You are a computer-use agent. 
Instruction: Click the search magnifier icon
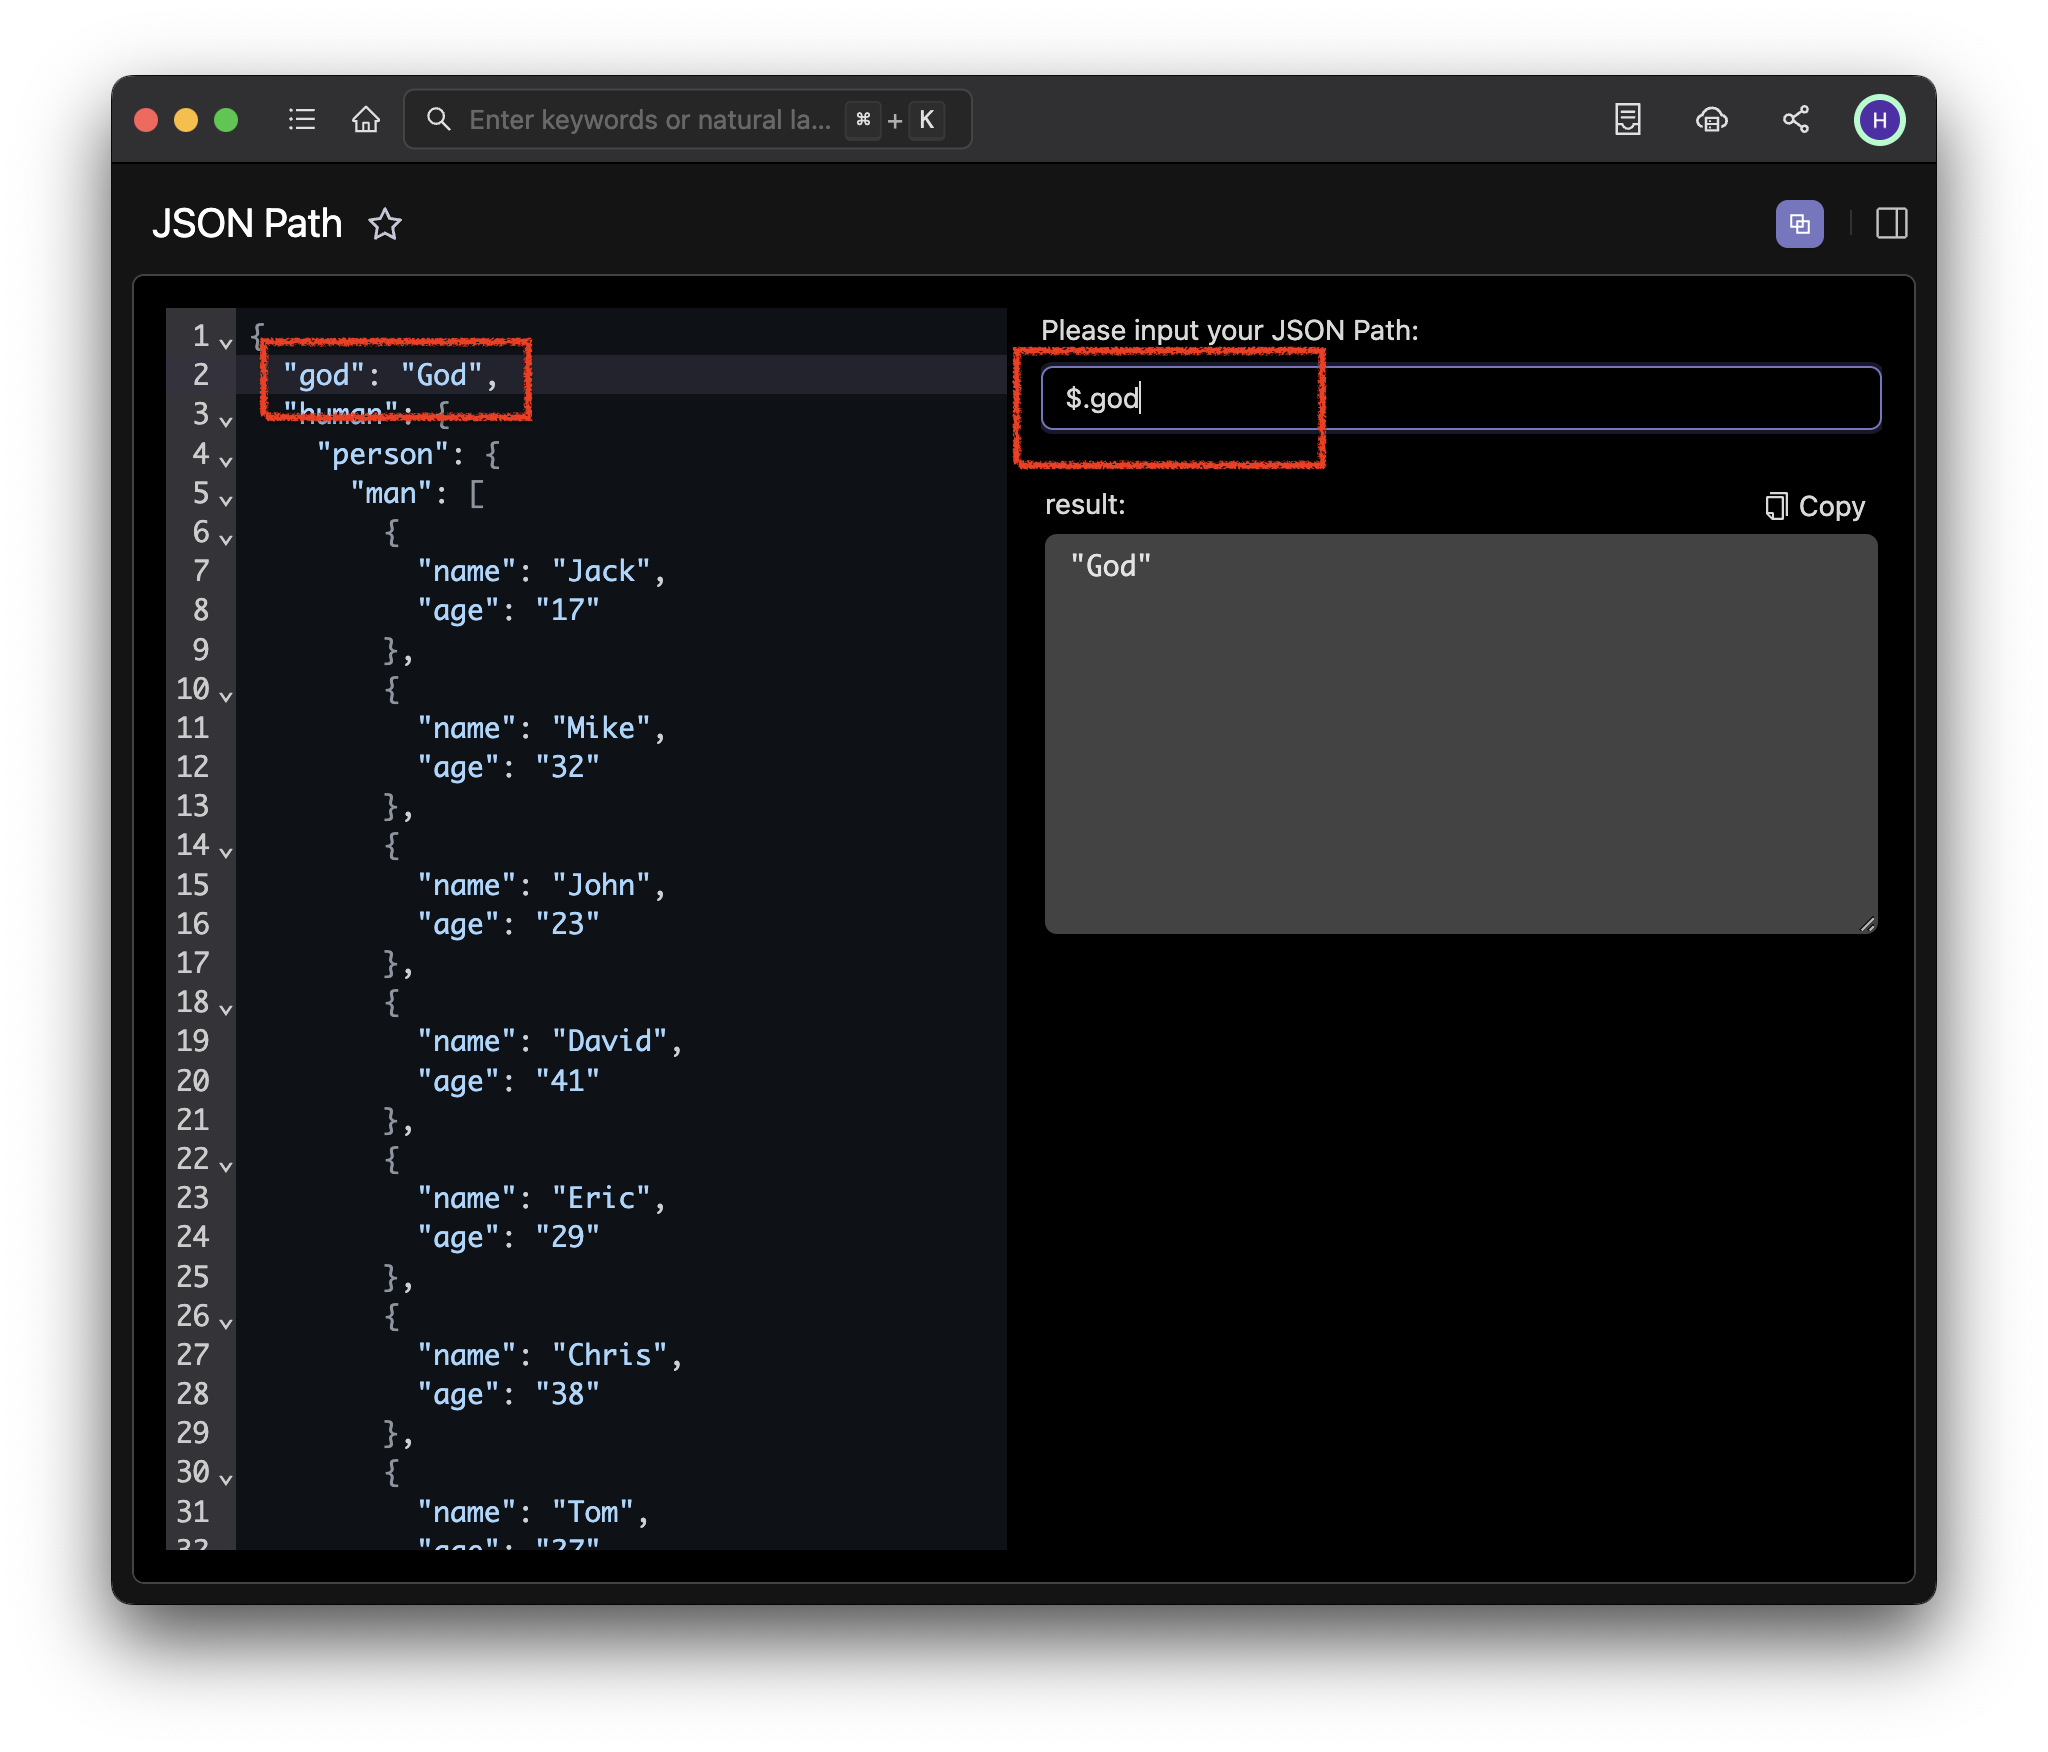tap(438, 120)
